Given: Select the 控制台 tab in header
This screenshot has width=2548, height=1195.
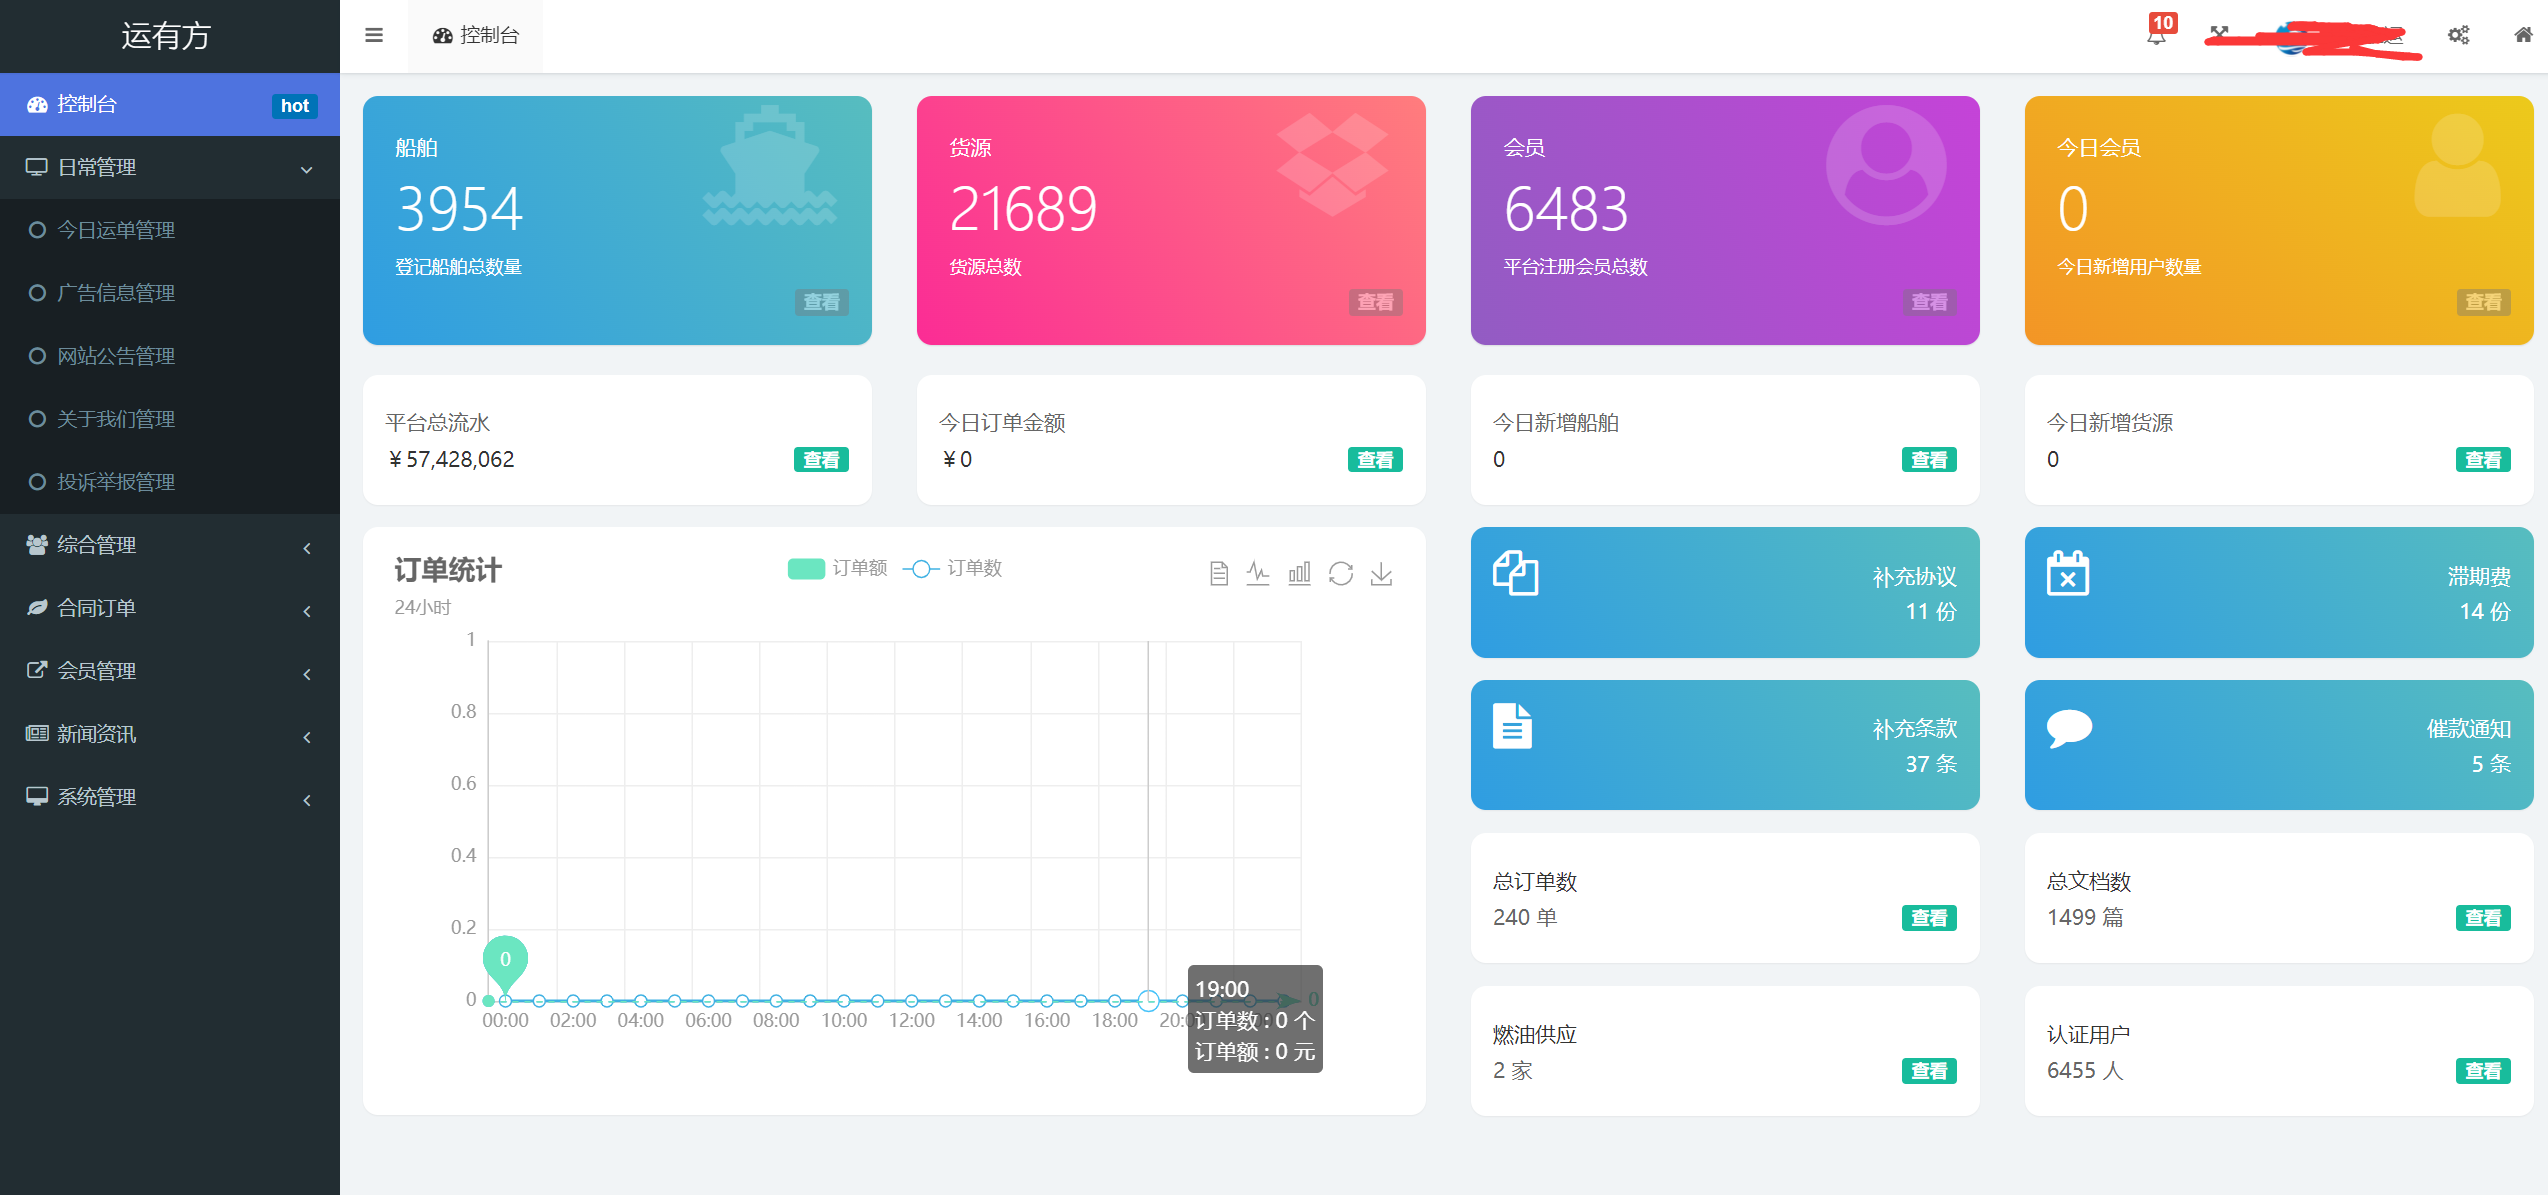Looking at the screenshot, I should (475, 36).
